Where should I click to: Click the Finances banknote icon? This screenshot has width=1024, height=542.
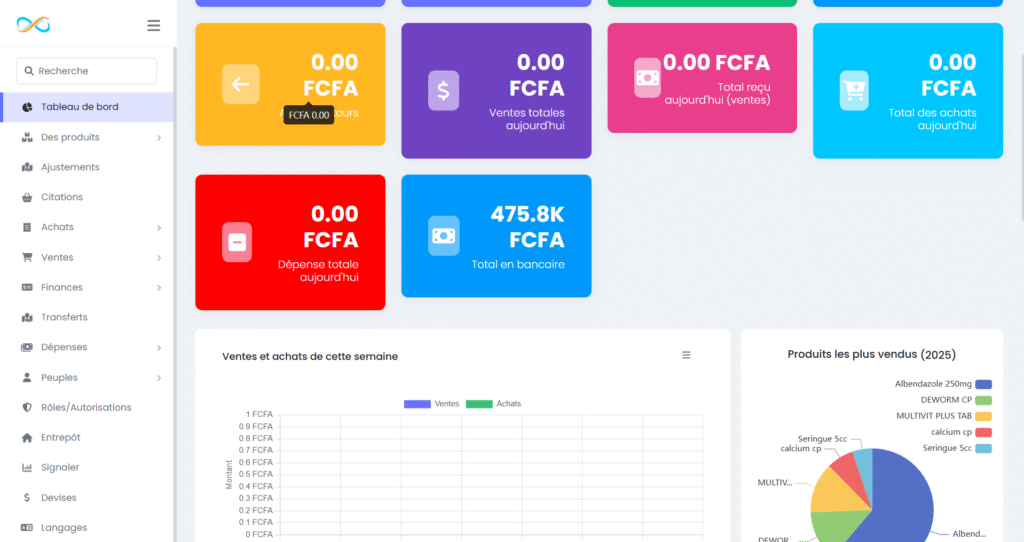[27, 287]
